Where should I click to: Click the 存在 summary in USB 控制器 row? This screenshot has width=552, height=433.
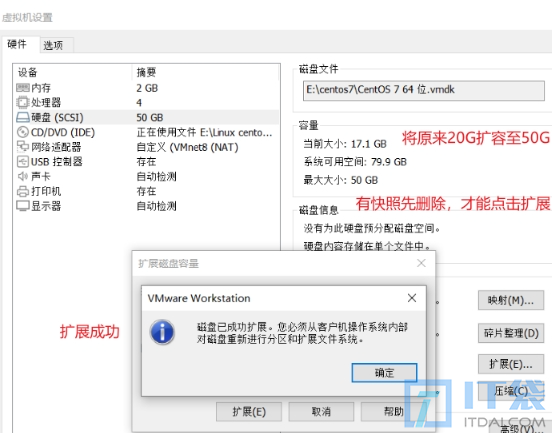point(146,162)
